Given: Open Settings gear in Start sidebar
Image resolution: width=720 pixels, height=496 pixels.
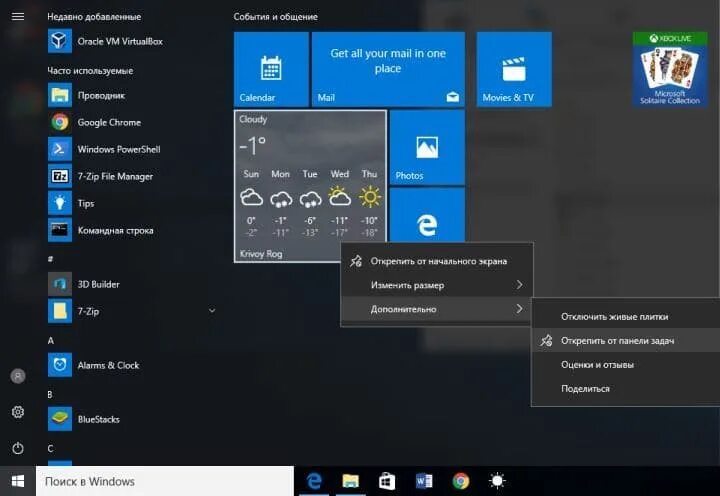Looking at the screenshot, I should coord(18,412).
